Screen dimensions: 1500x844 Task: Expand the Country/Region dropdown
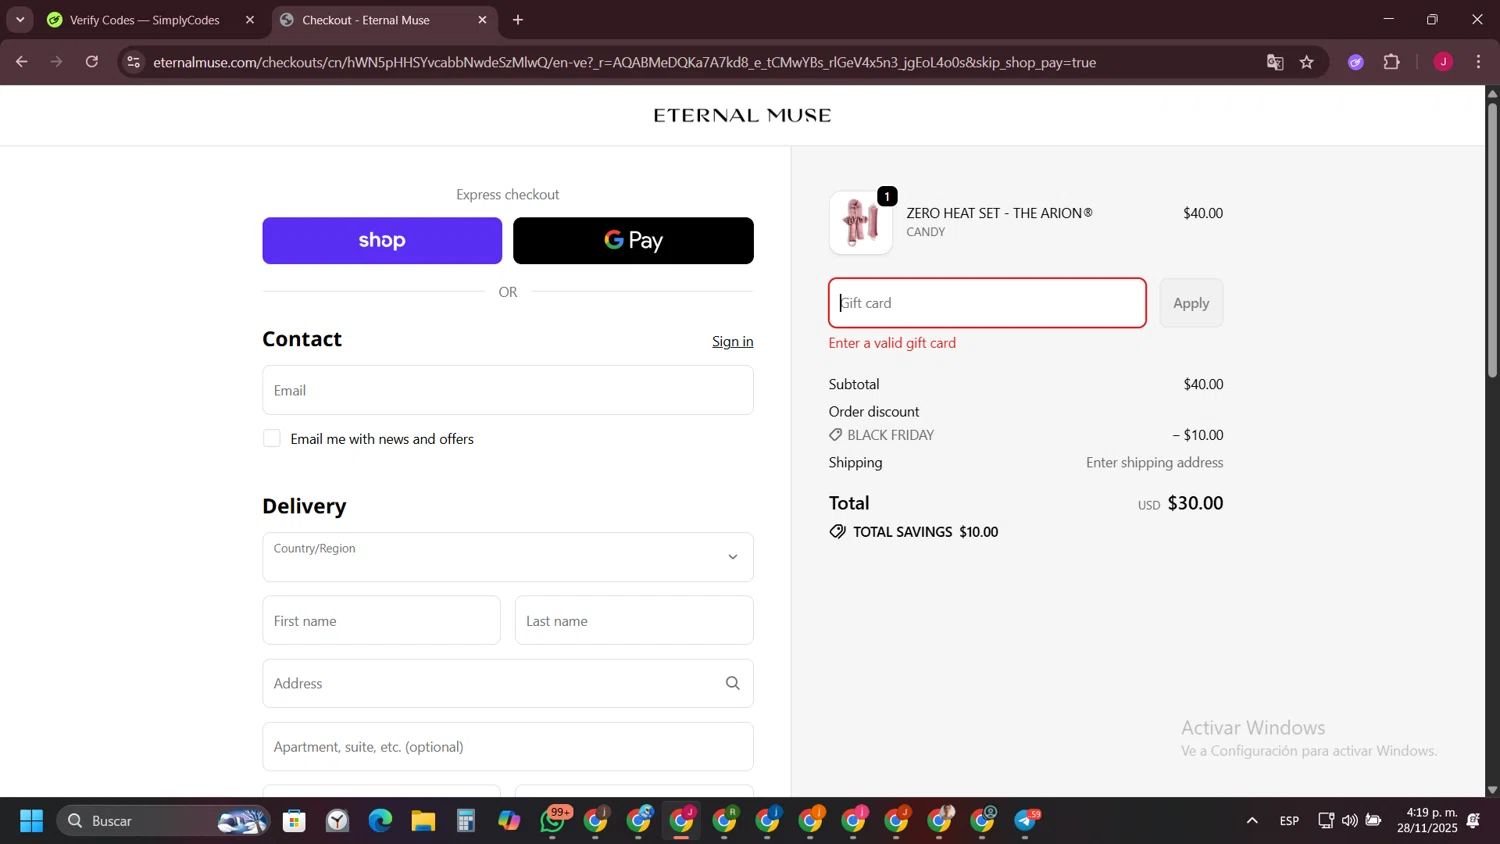[x=508, y=557]
